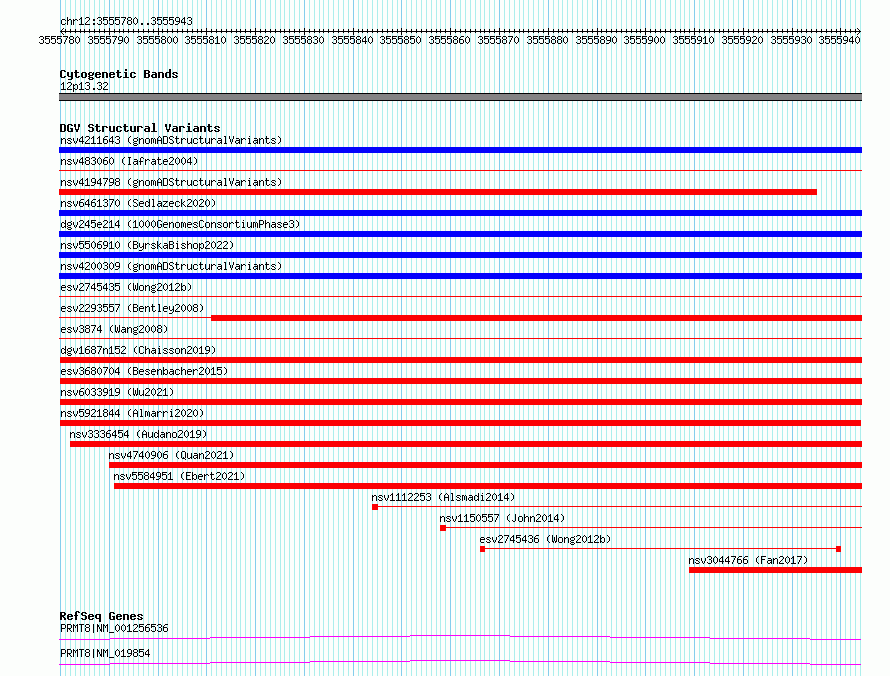Click the red bar of nsv3336454

coord(466,444)
